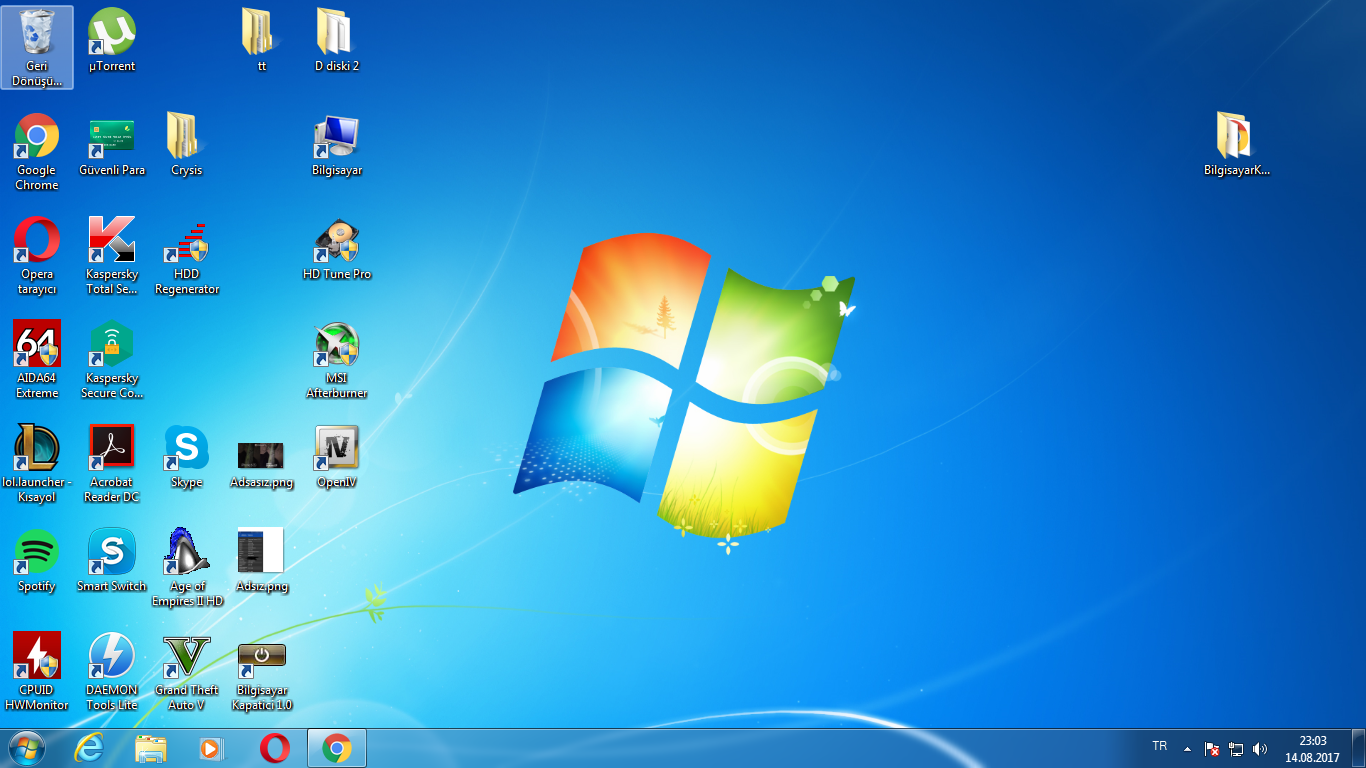Open the Windows Start menu

click(x=27, y=748)
